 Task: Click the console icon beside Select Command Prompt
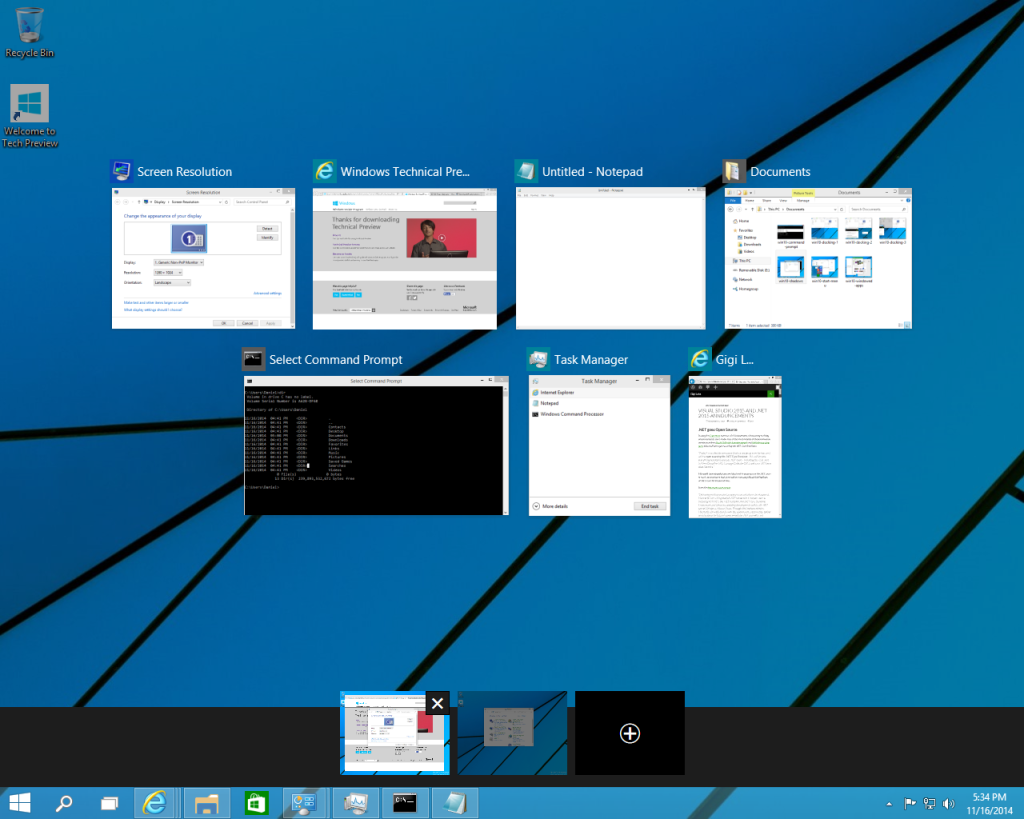point(253,359)
